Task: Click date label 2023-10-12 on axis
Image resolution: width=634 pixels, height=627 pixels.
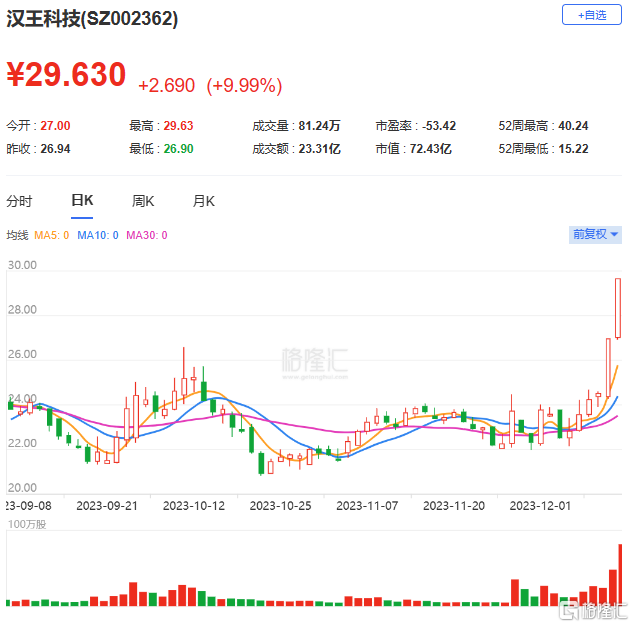Action: coord(194,506)
